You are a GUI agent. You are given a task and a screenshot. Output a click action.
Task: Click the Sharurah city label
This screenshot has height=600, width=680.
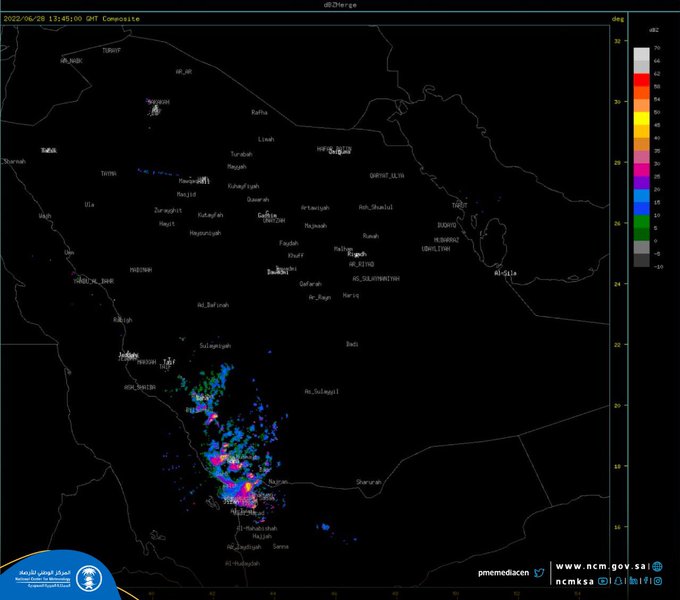[x=369, y=482]
